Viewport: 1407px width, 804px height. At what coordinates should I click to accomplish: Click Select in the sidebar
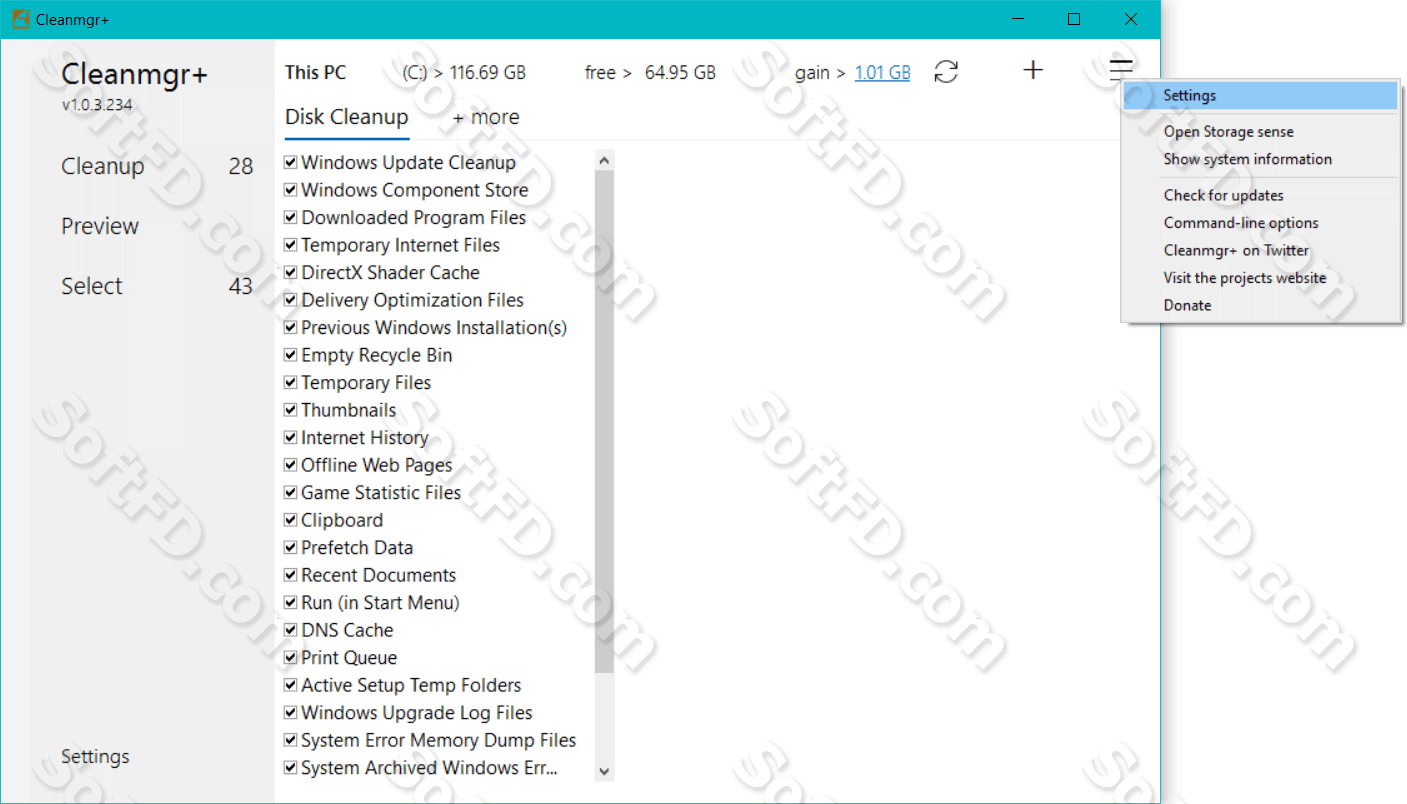[92, 286]
